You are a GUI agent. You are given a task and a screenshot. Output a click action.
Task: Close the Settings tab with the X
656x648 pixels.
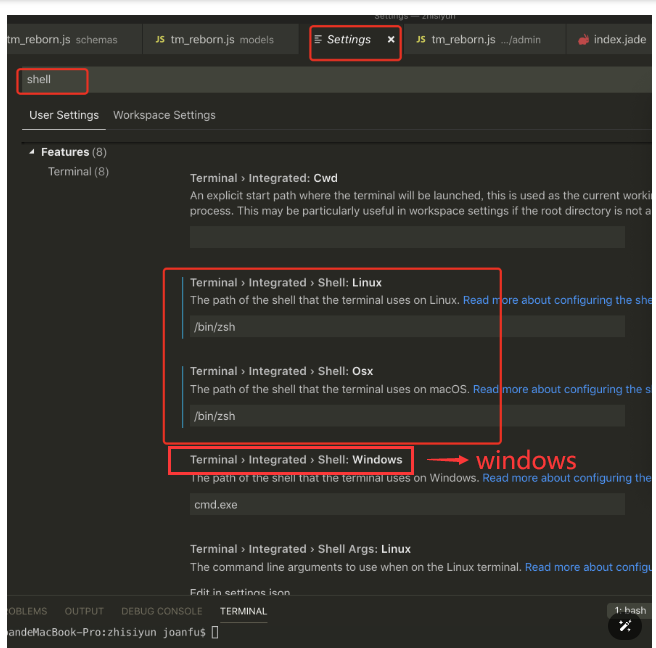tap(391, 39)
